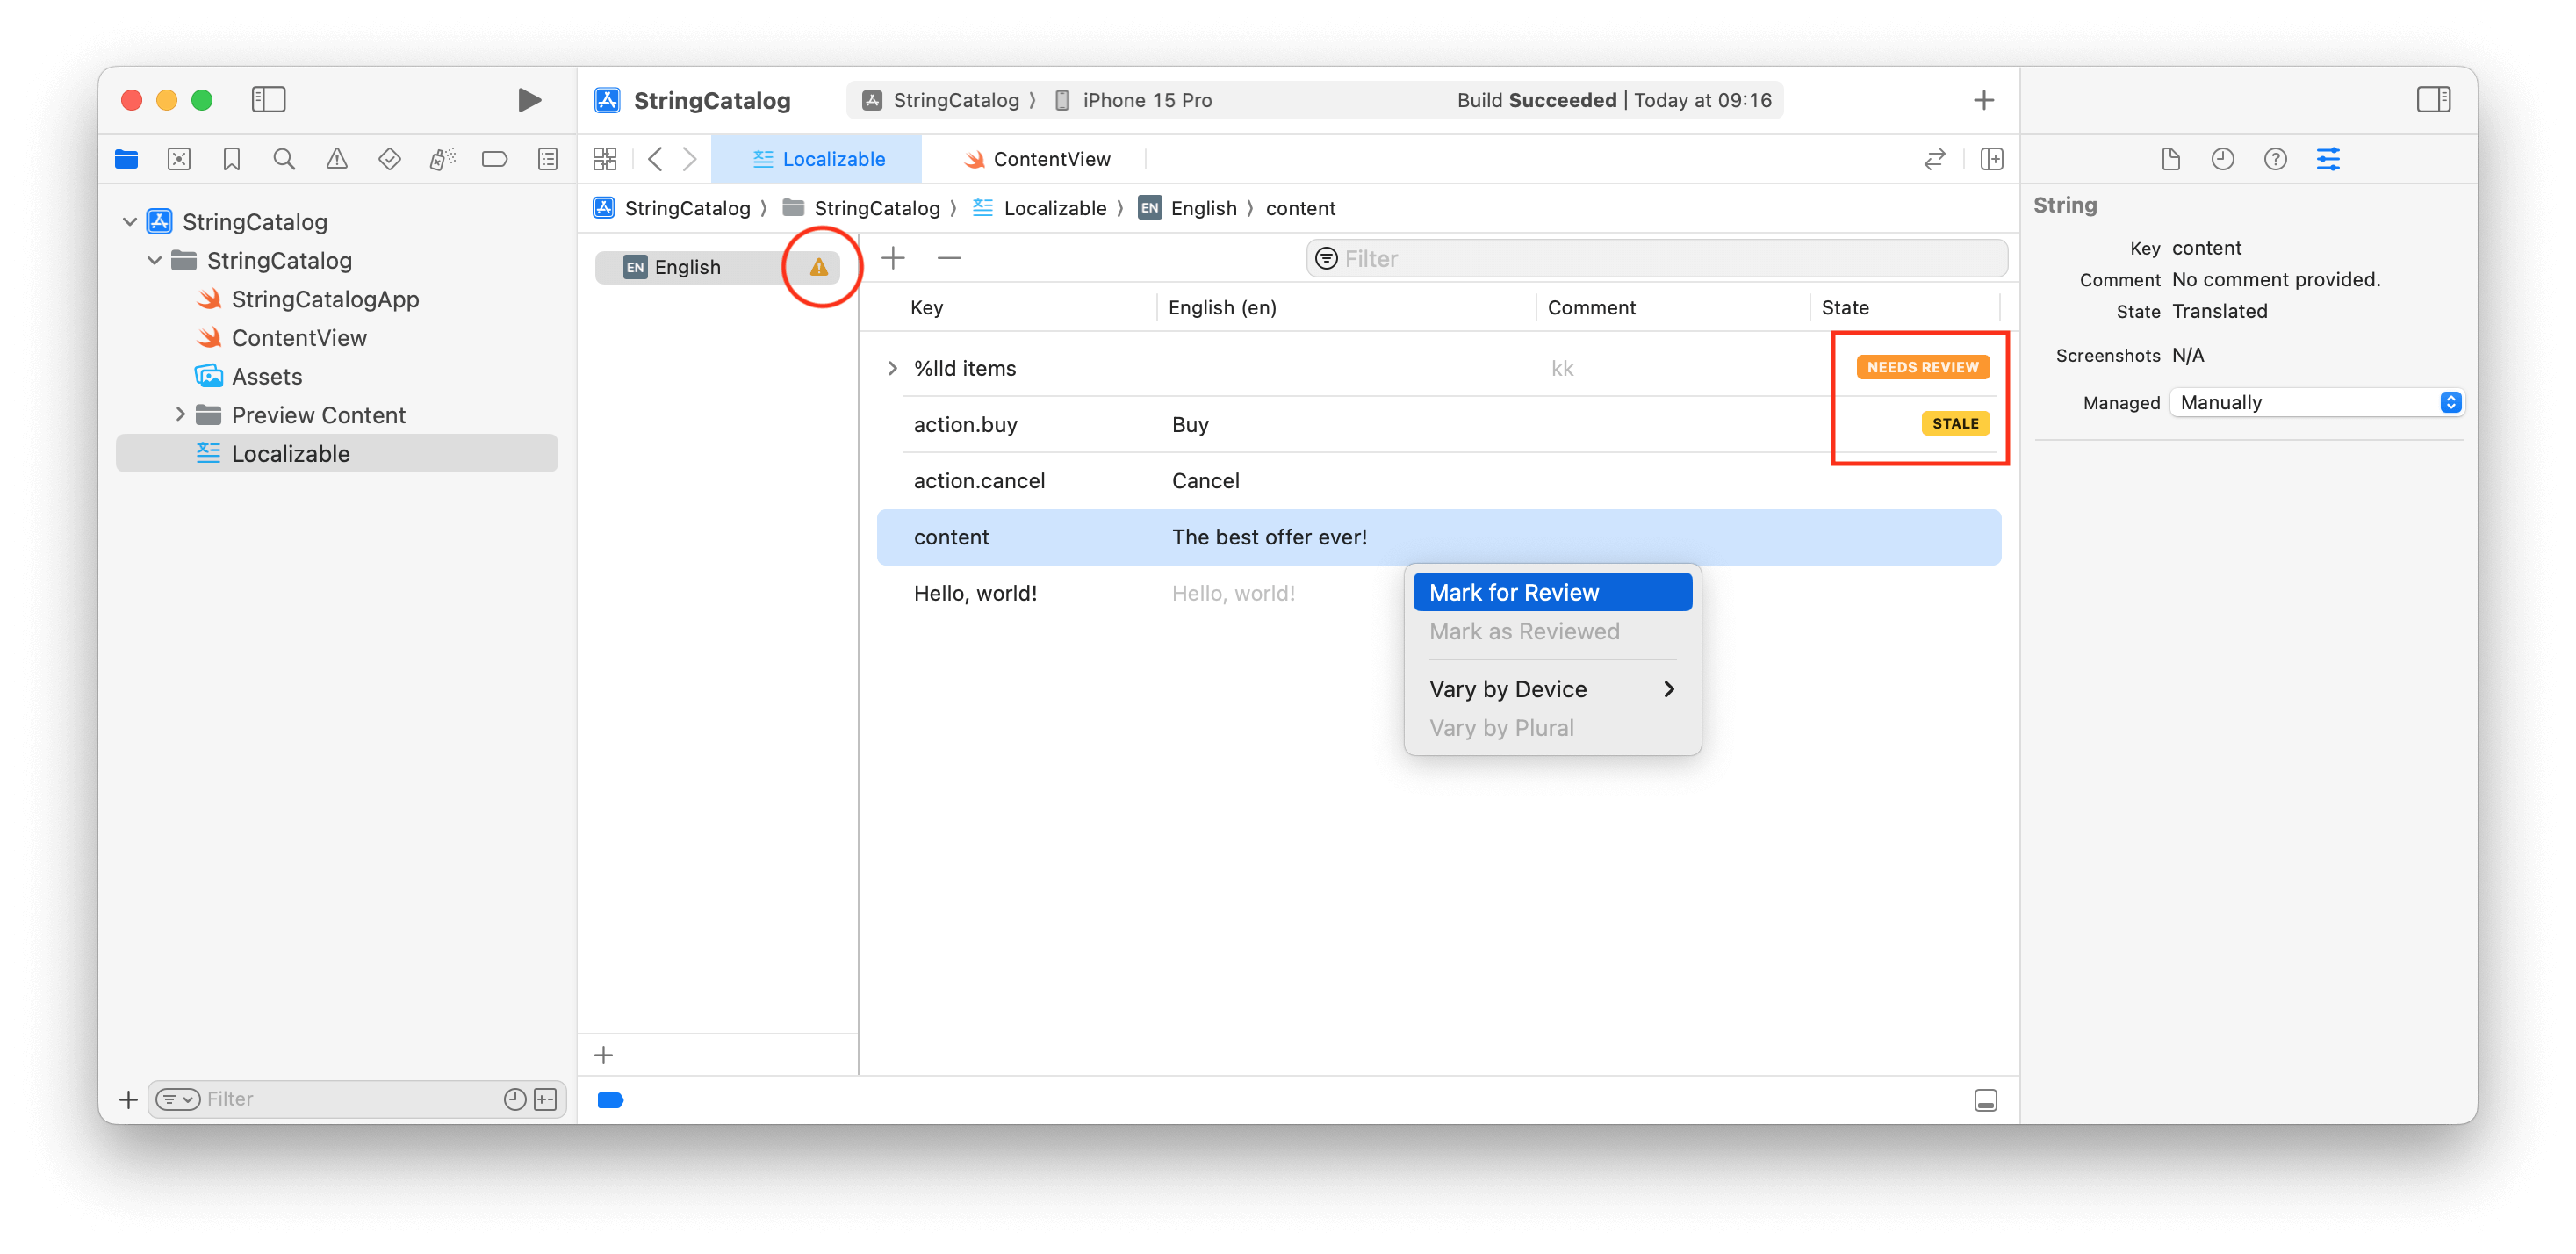Screen dimensions: 2576x1254
Task: Sort by the Key column header
Action: click(x=926, y=307)
